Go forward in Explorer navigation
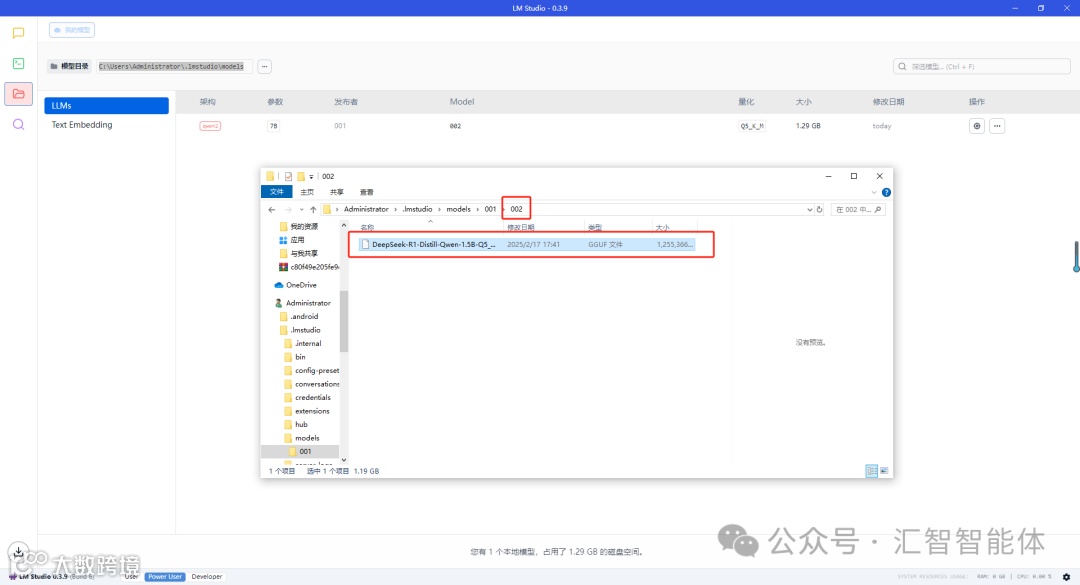 click(288, 209)
